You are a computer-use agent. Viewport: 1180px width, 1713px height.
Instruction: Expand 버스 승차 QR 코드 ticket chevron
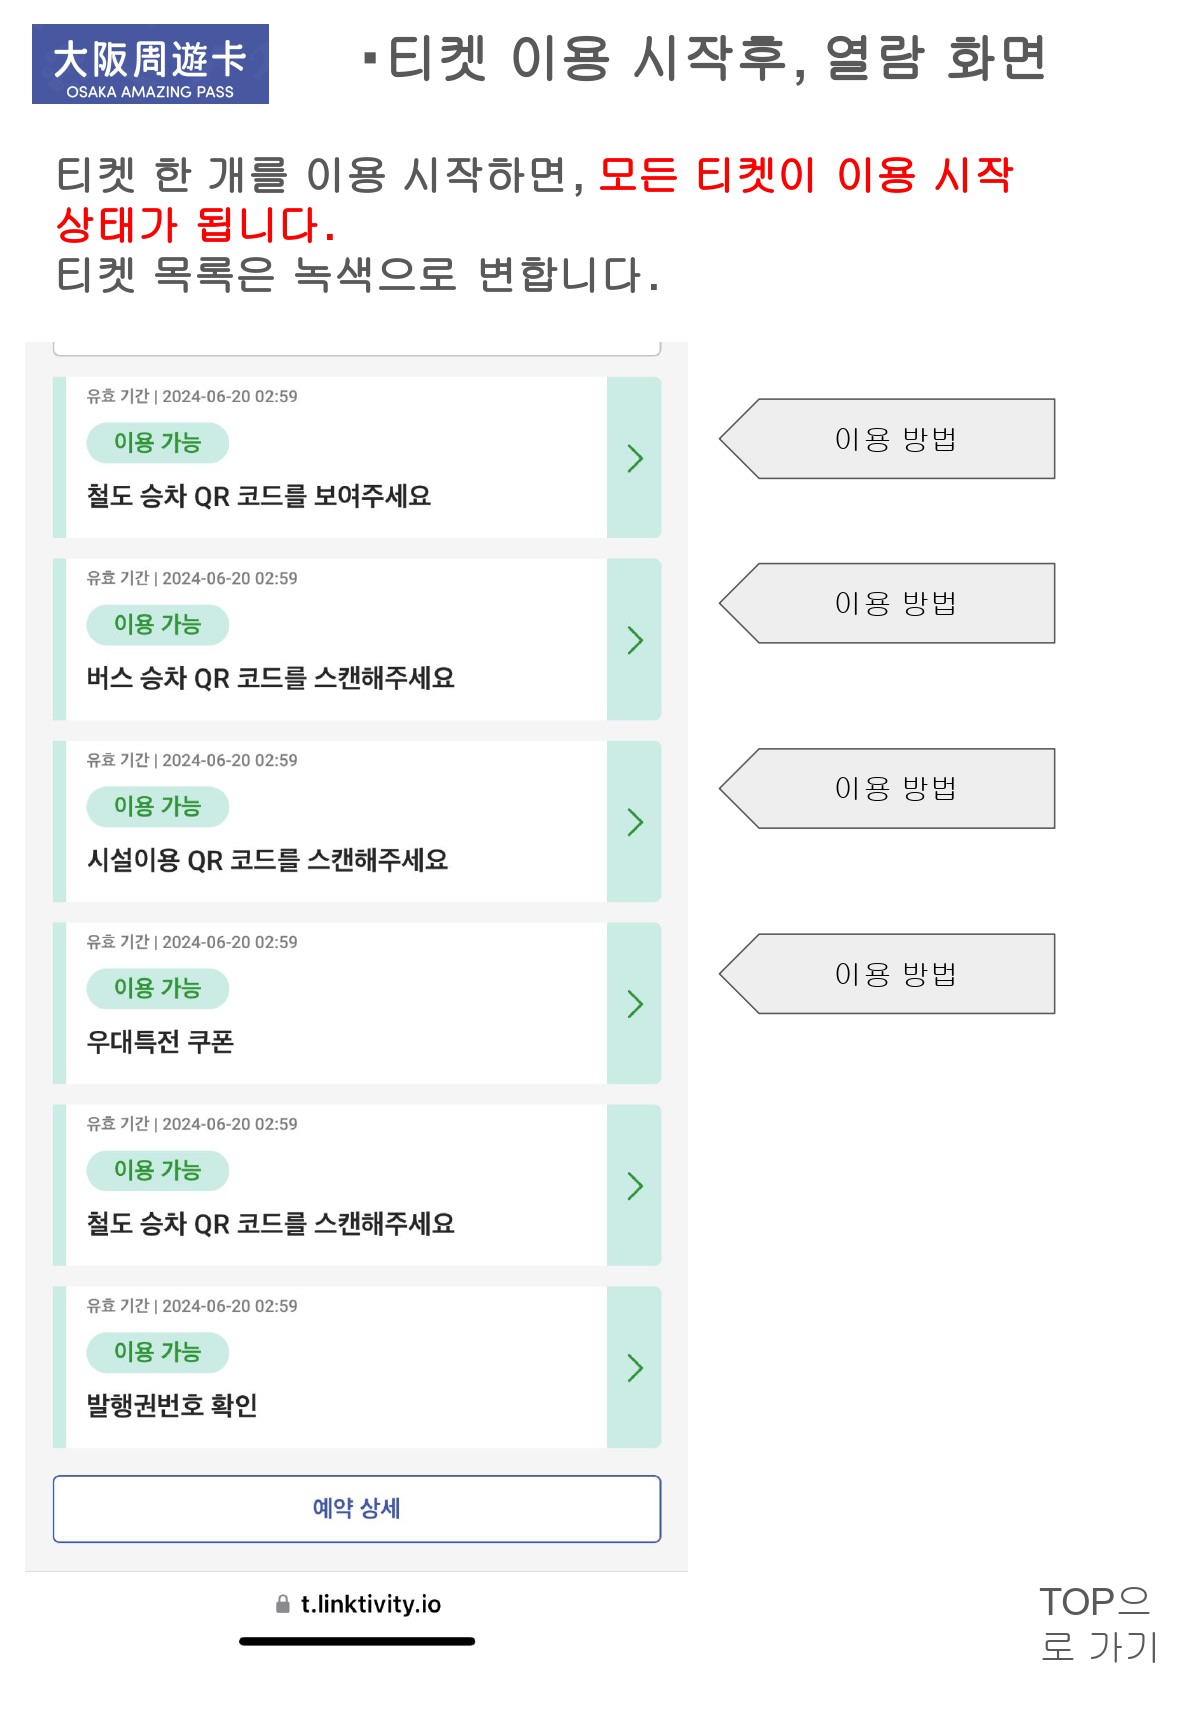tap(634, 640)
